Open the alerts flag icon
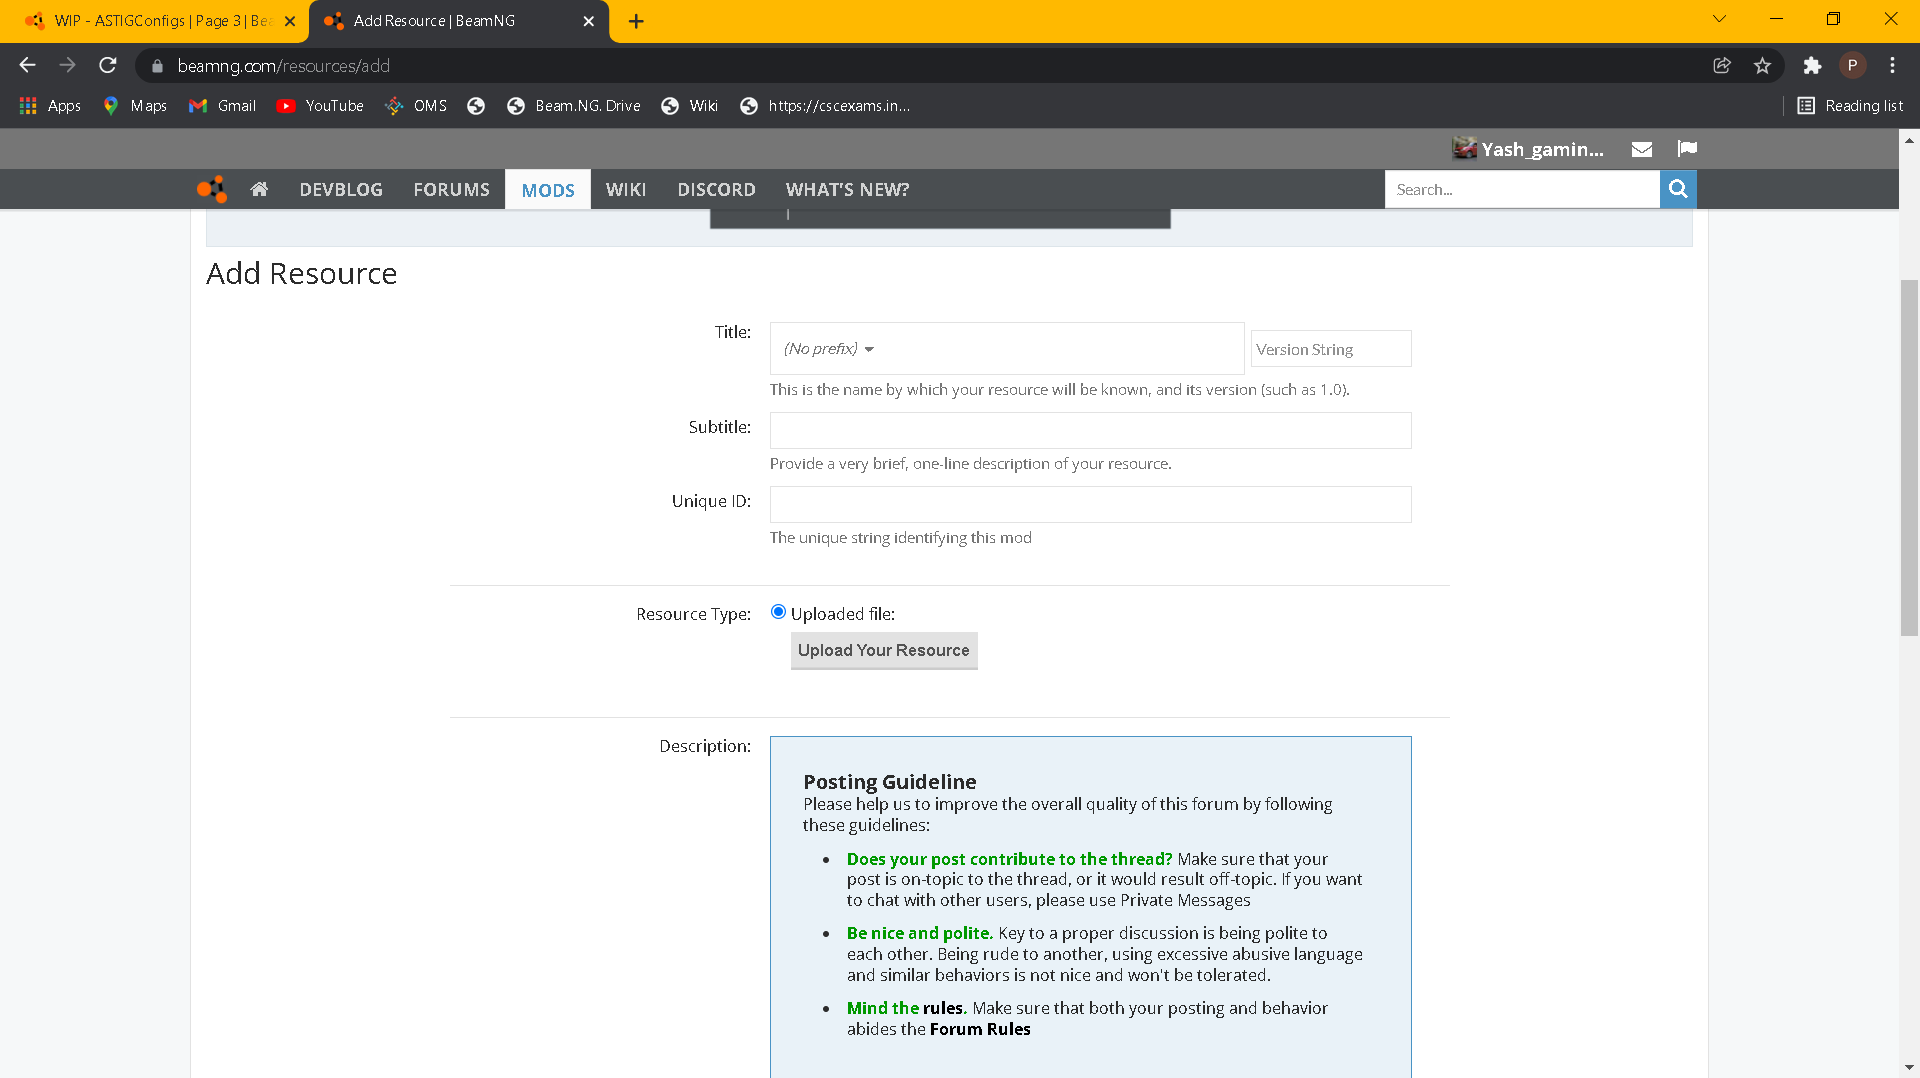Viewport: 1920px width, 1078px height. (x=1687, y=149)
